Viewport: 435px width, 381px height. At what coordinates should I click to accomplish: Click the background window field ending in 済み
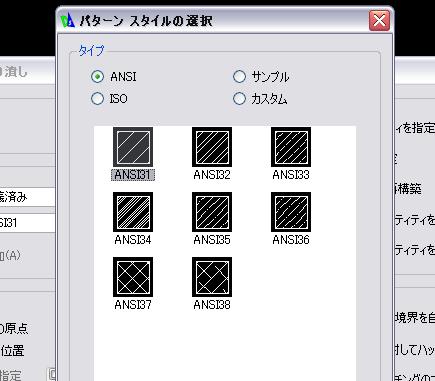pyautogui.click(x=27, y=197)
